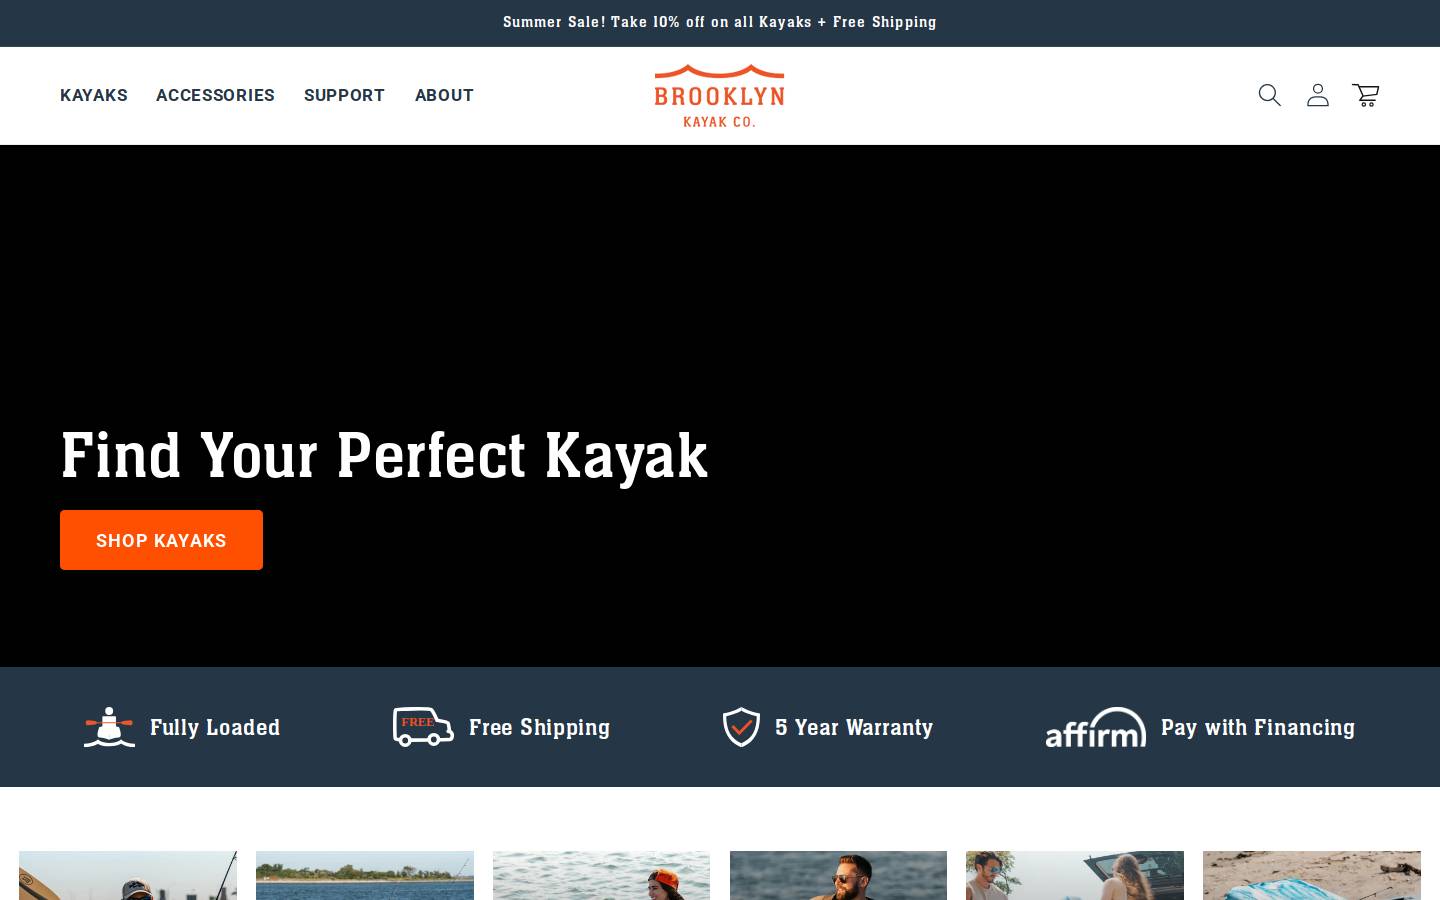Open the About menu
The width and height of the screenshot is (1440, 900).
tap(444, 95)
